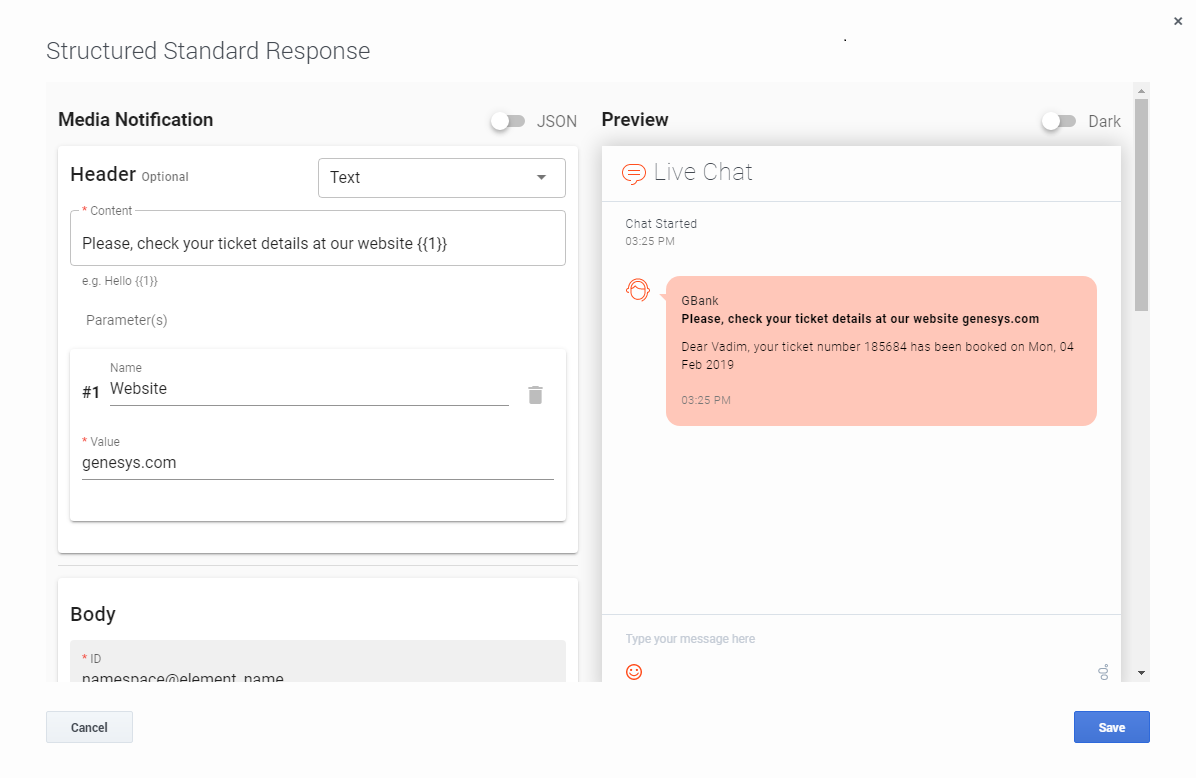Enable the Dark preview switch
Screen dimensions: 1196x778
pos(1059,121)
